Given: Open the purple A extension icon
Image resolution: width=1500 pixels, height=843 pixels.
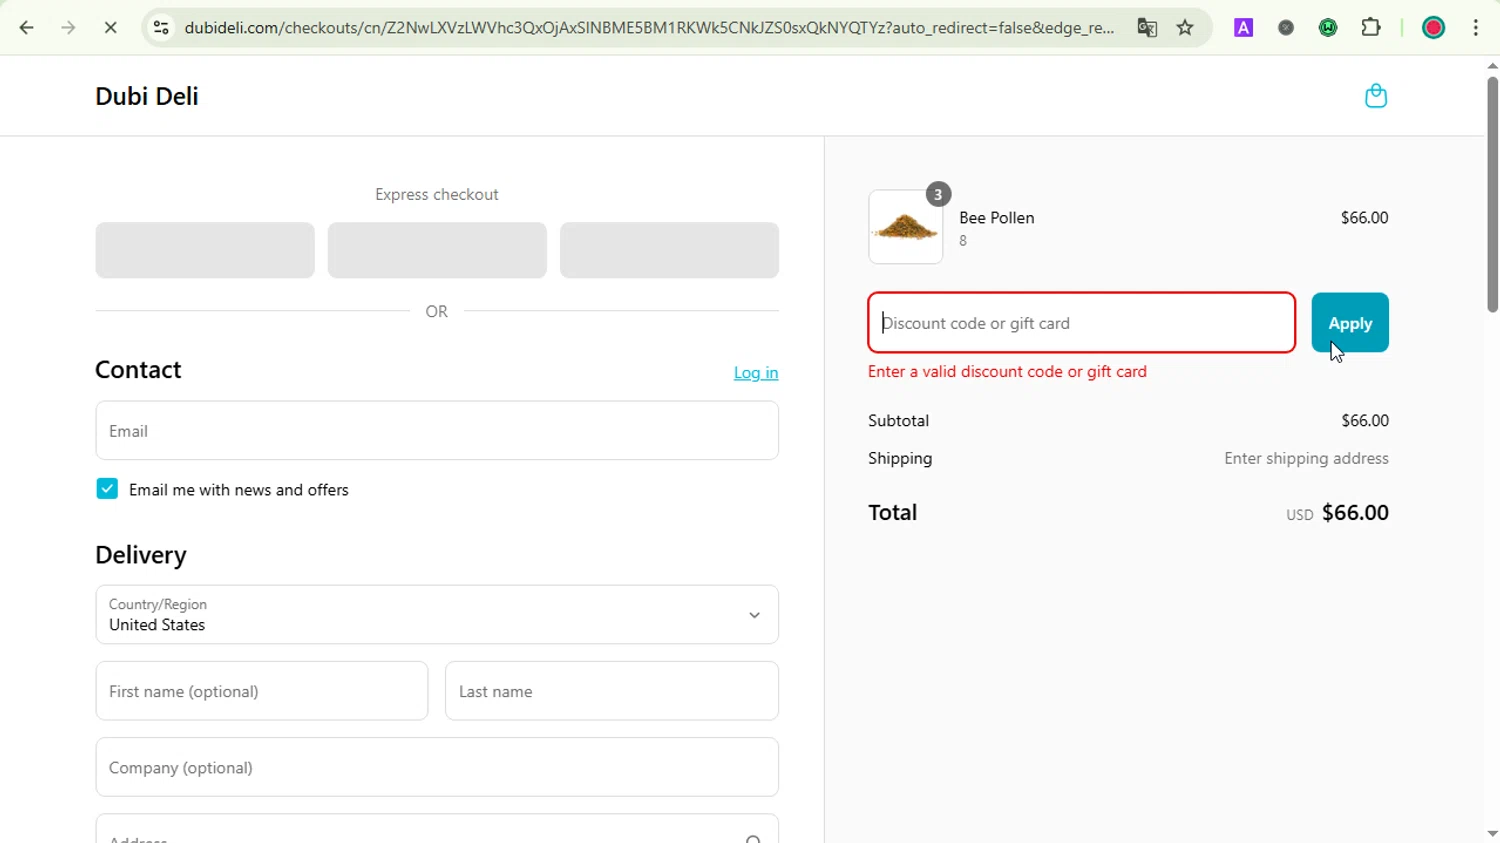Looking at the screenshot, I should pos(1244,28).
